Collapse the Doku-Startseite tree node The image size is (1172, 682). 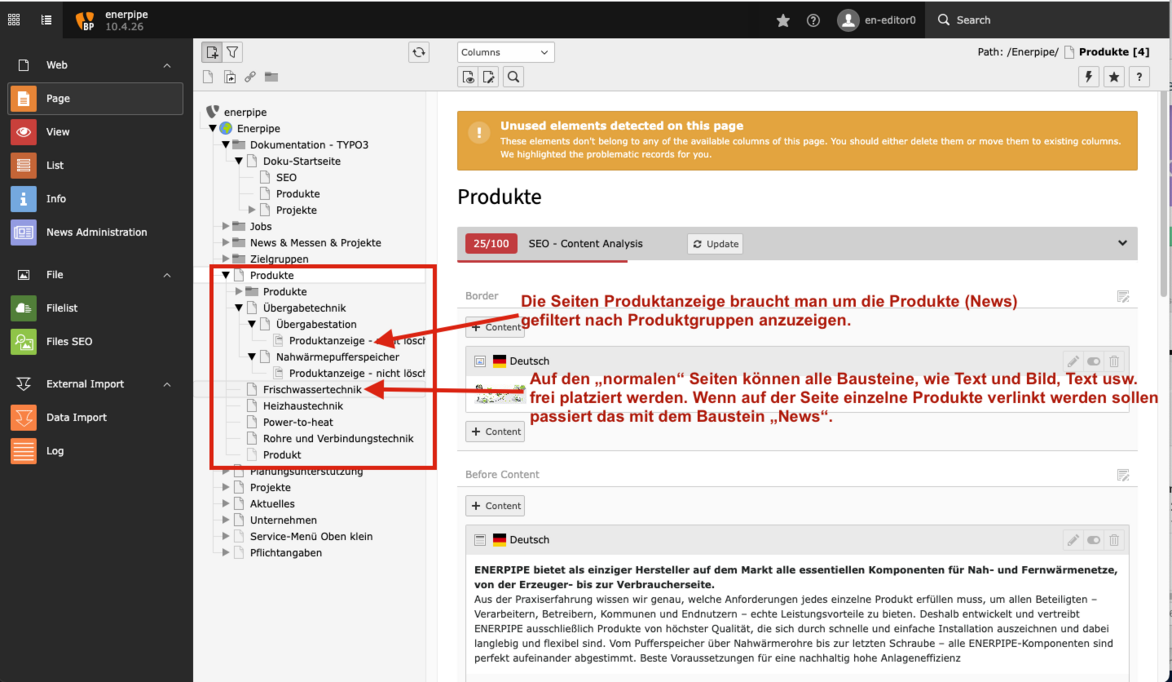click(x=238, y=162)
